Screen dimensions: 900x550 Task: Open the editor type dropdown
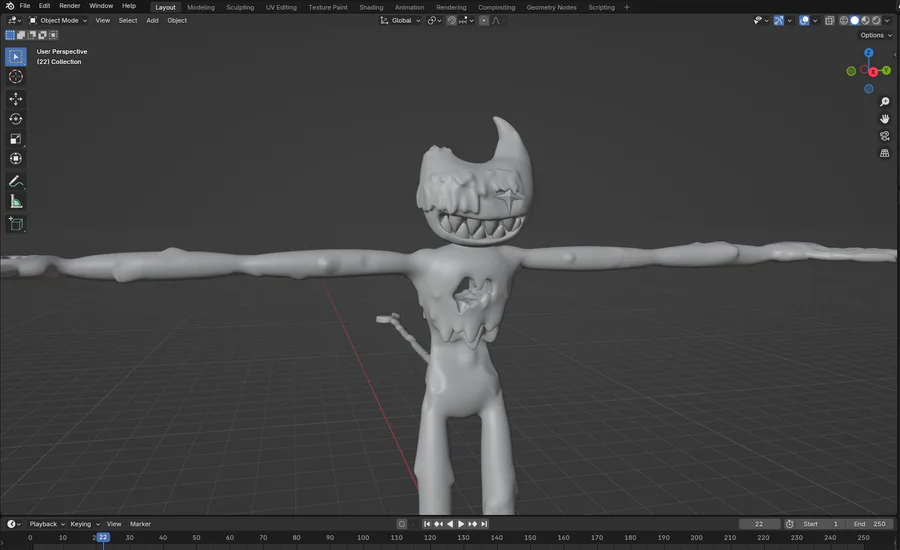(x=14, y=21)
